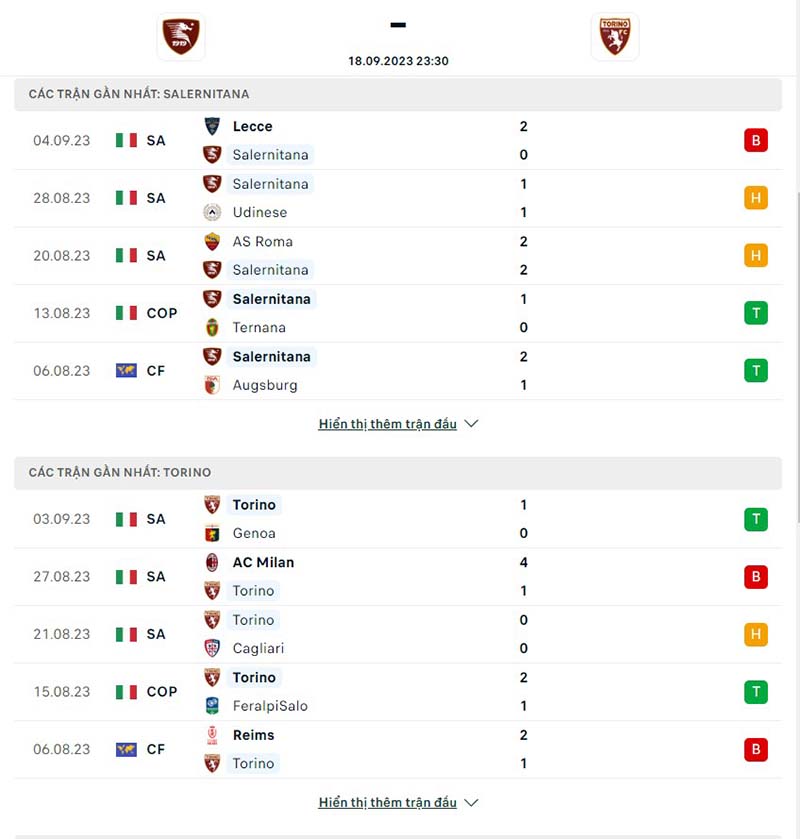Click the 'Hiển thị thêm trận đấu' link for Salernitana
The image size is (800, 839).
coord(386,424)
